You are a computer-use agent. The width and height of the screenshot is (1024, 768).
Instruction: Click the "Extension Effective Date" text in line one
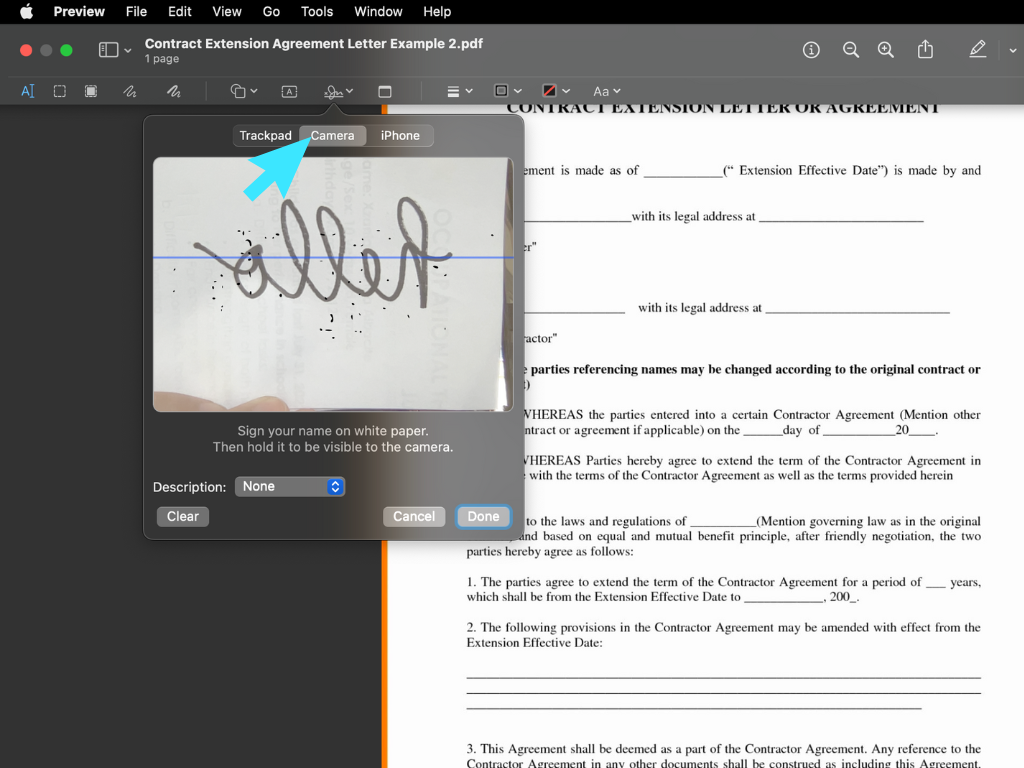pos(808,170)
